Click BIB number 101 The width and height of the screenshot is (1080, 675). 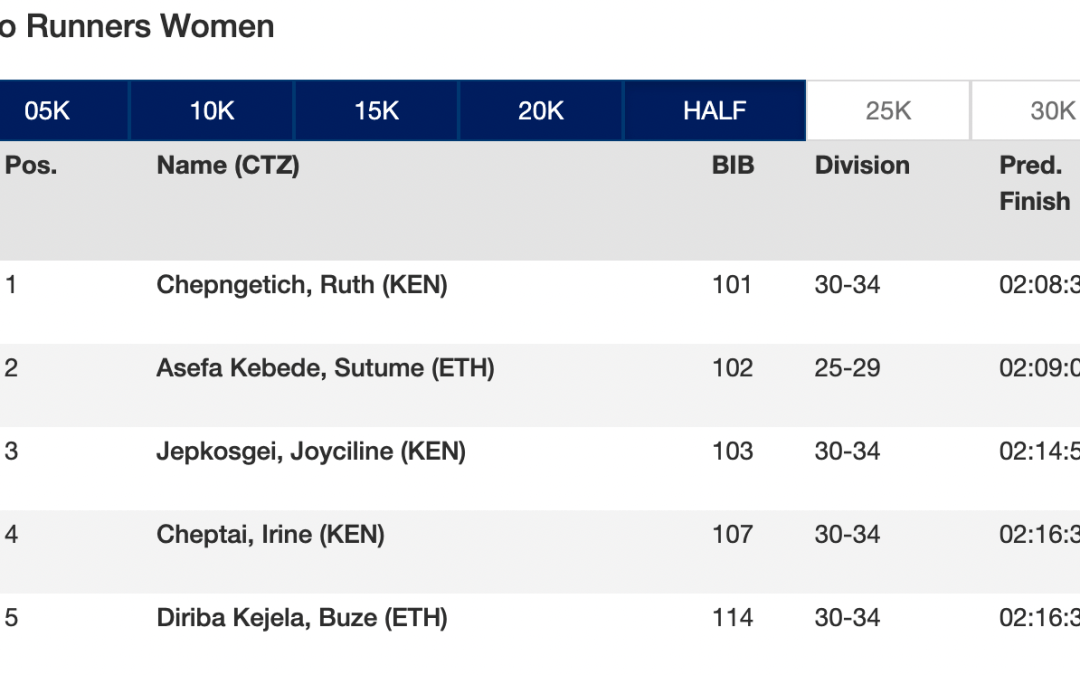732,285
